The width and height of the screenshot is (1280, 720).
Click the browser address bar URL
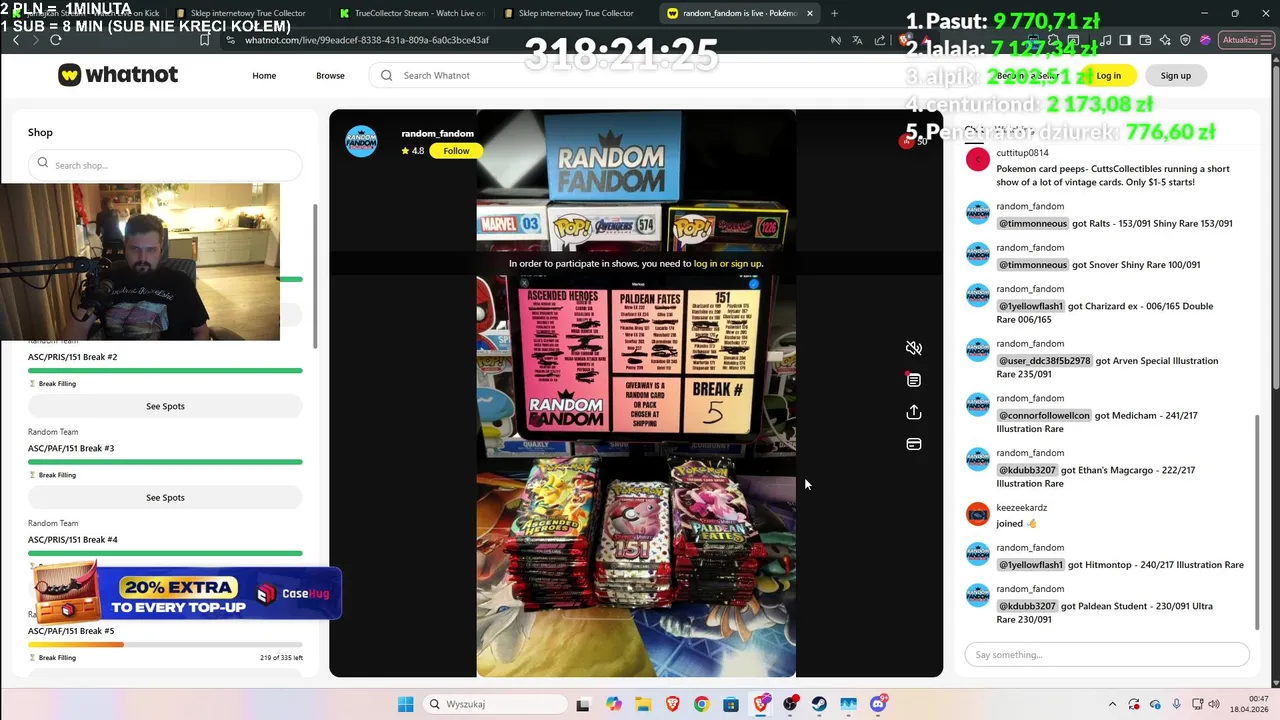[367, 40]
